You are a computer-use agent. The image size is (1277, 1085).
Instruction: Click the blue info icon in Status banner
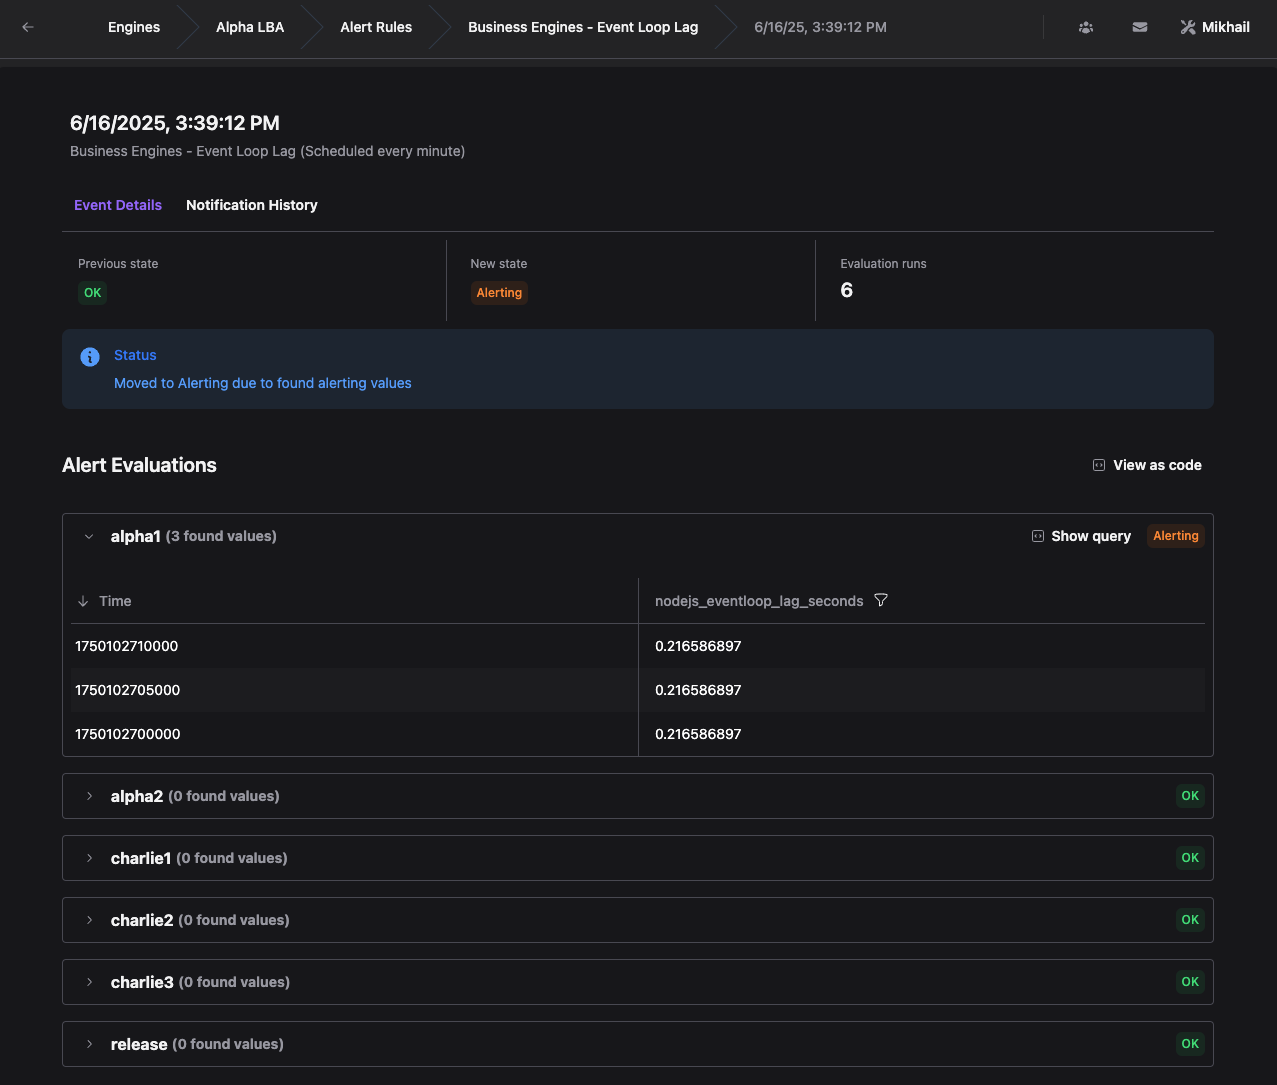(x=90, y=356)
